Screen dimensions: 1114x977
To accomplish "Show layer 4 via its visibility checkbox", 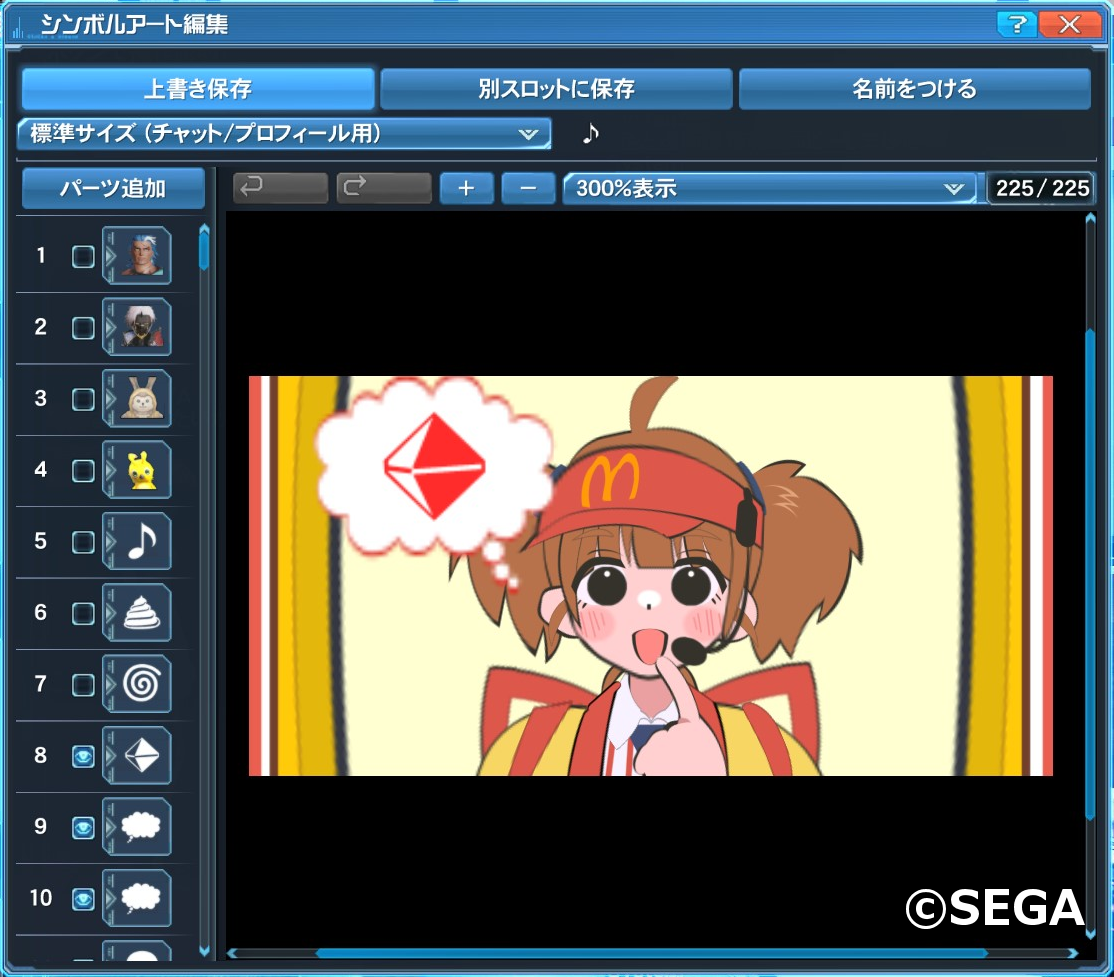I will click(x=83, y=470).
